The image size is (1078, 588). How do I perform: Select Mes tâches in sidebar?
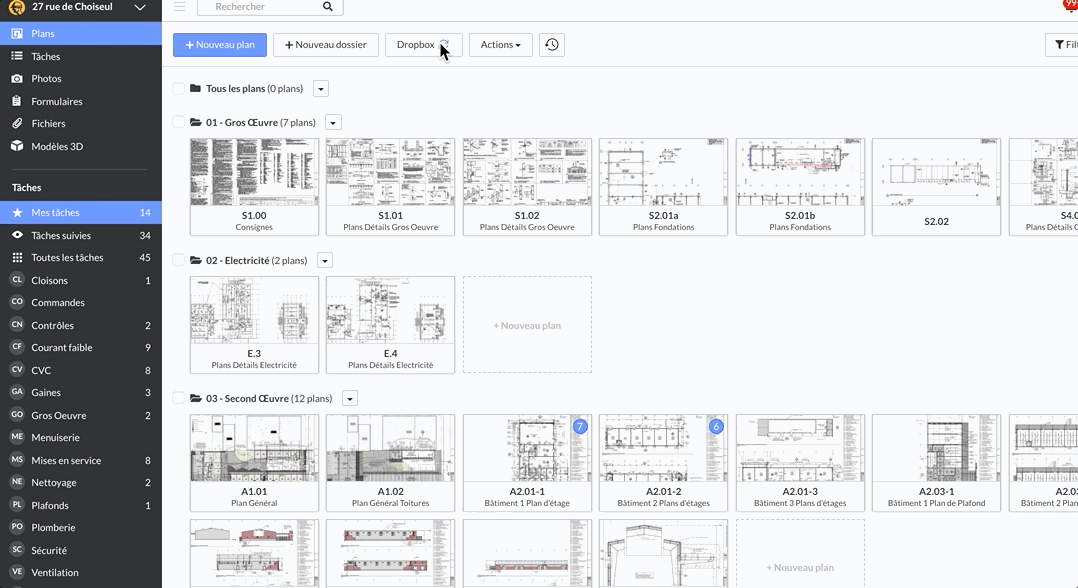56,213
